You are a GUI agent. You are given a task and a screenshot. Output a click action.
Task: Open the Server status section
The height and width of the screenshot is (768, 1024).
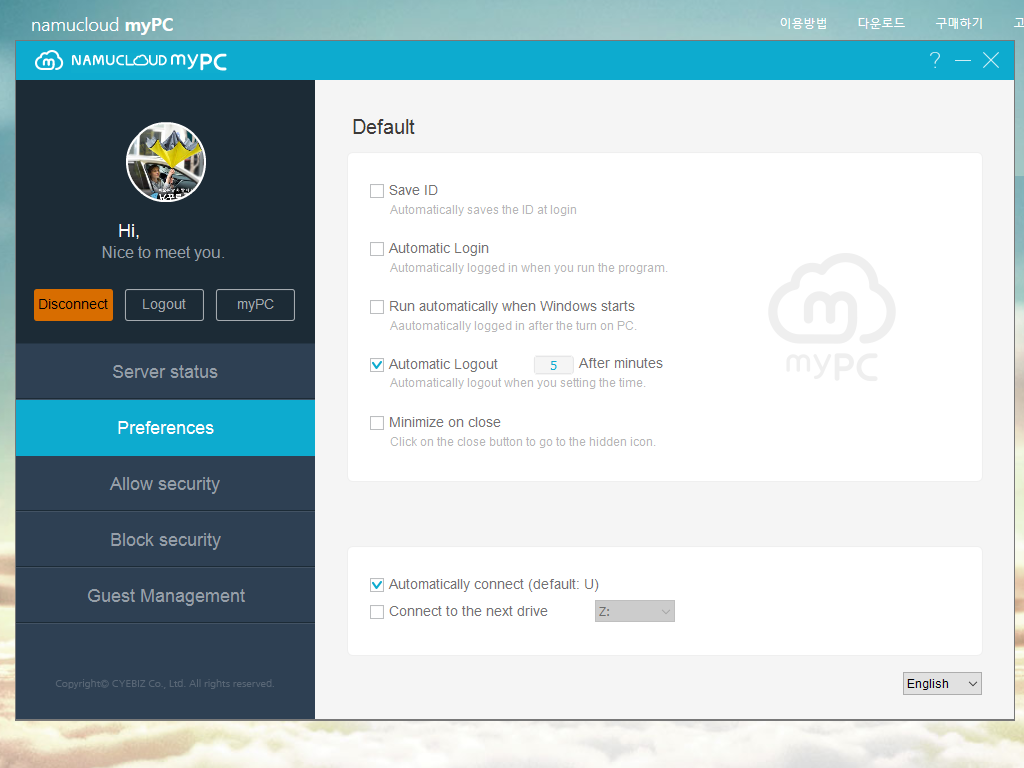tap(165, 372)
